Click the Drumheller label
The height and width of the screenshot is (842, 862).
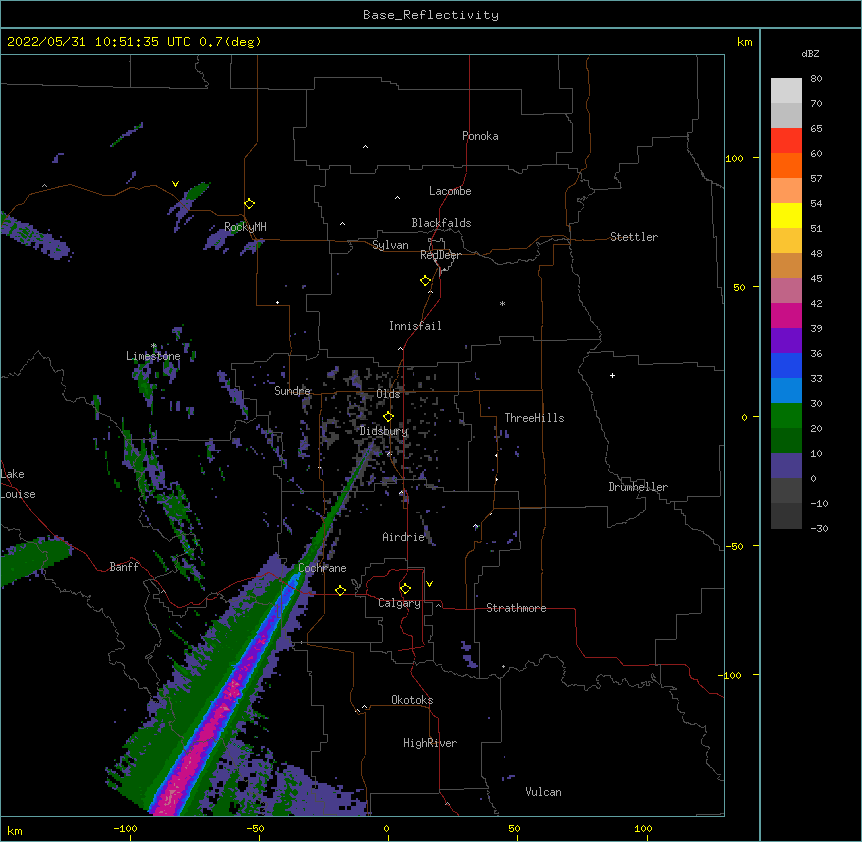click(638, 487)
